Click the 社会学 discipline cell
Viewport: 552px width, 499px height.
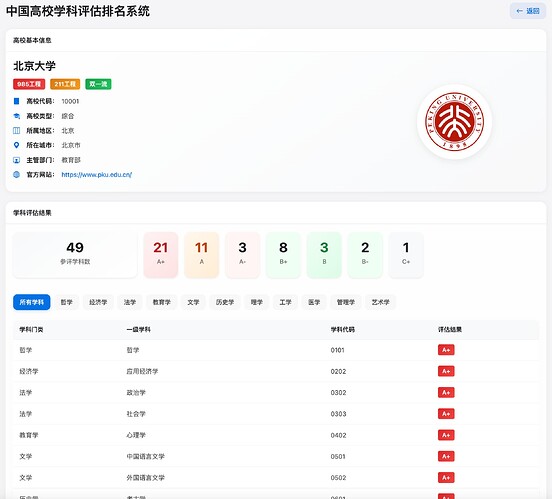136,414
